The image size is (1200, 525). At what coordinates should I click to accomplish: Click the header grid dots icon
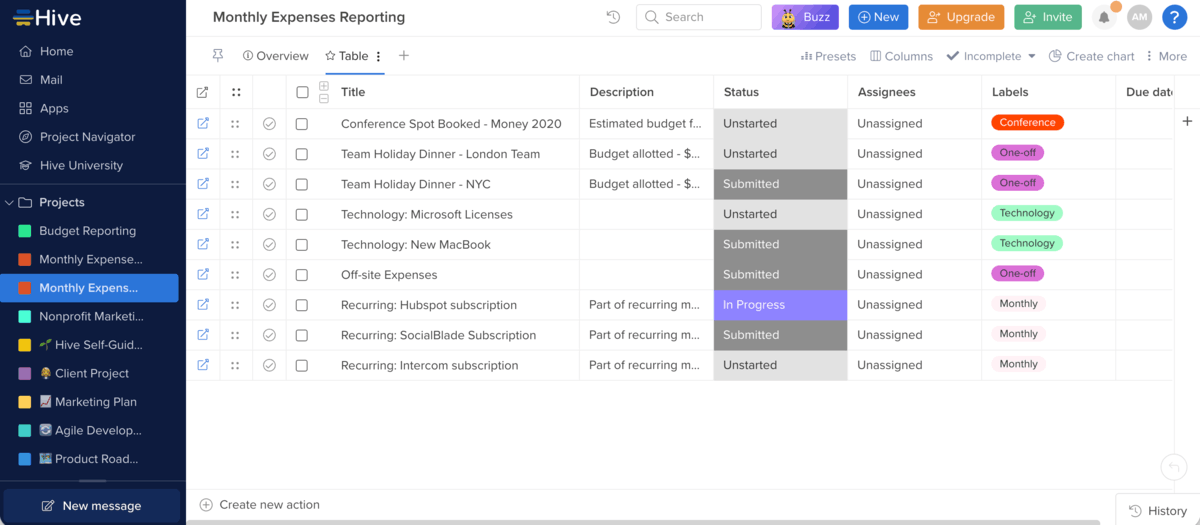[236, 92]
